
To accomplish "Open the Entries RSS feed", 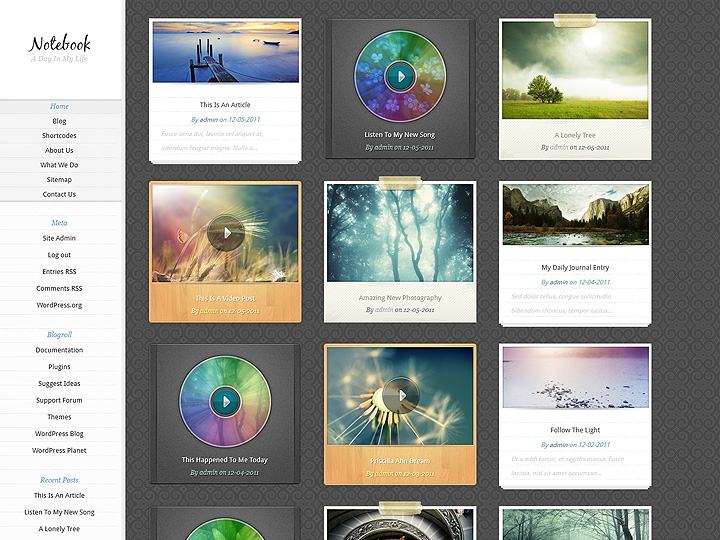I will (x=59, y=271).
